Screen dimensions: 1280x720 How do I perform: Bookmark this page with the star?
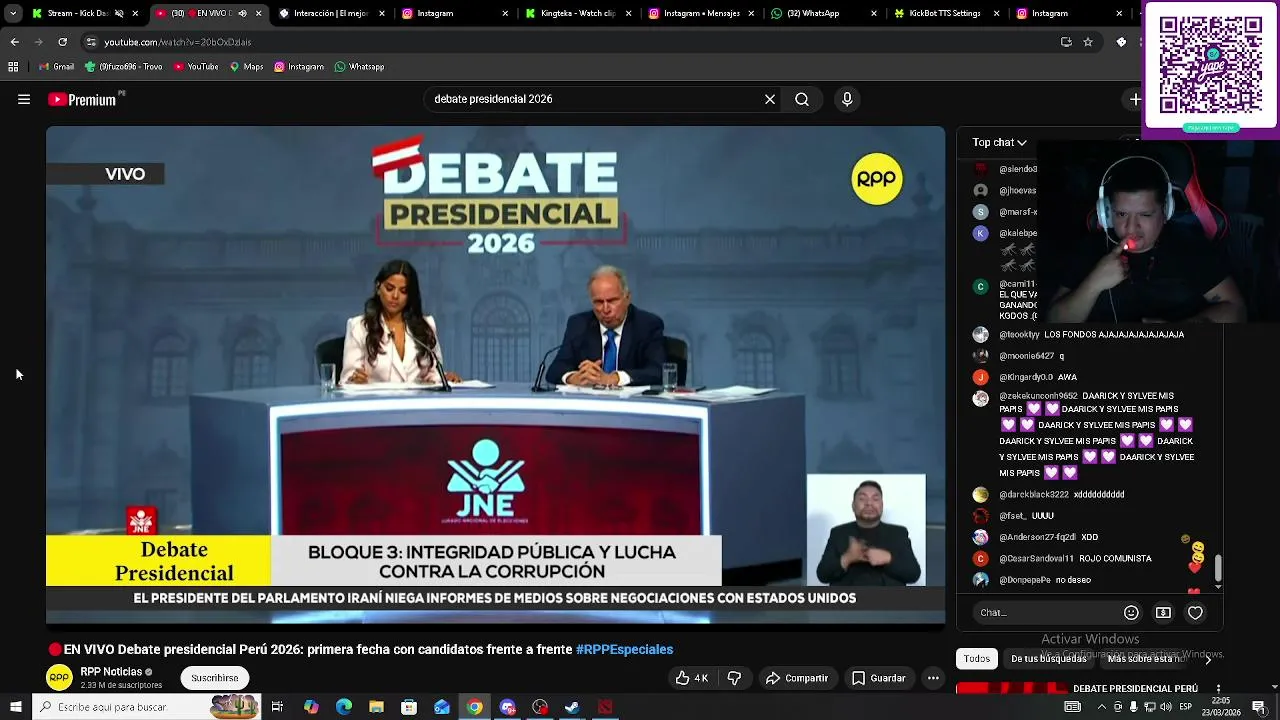coord(1088,42)
